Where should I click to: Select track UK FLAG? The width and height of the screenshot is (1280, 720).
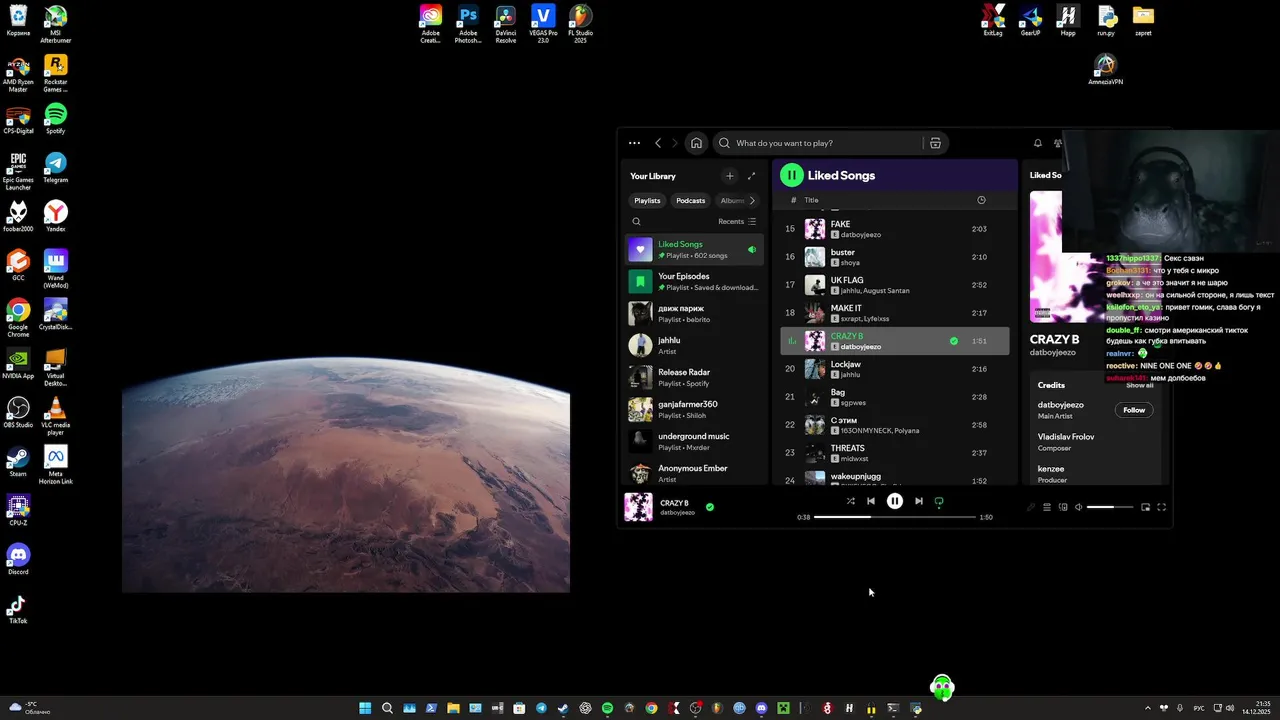point(895,285)
